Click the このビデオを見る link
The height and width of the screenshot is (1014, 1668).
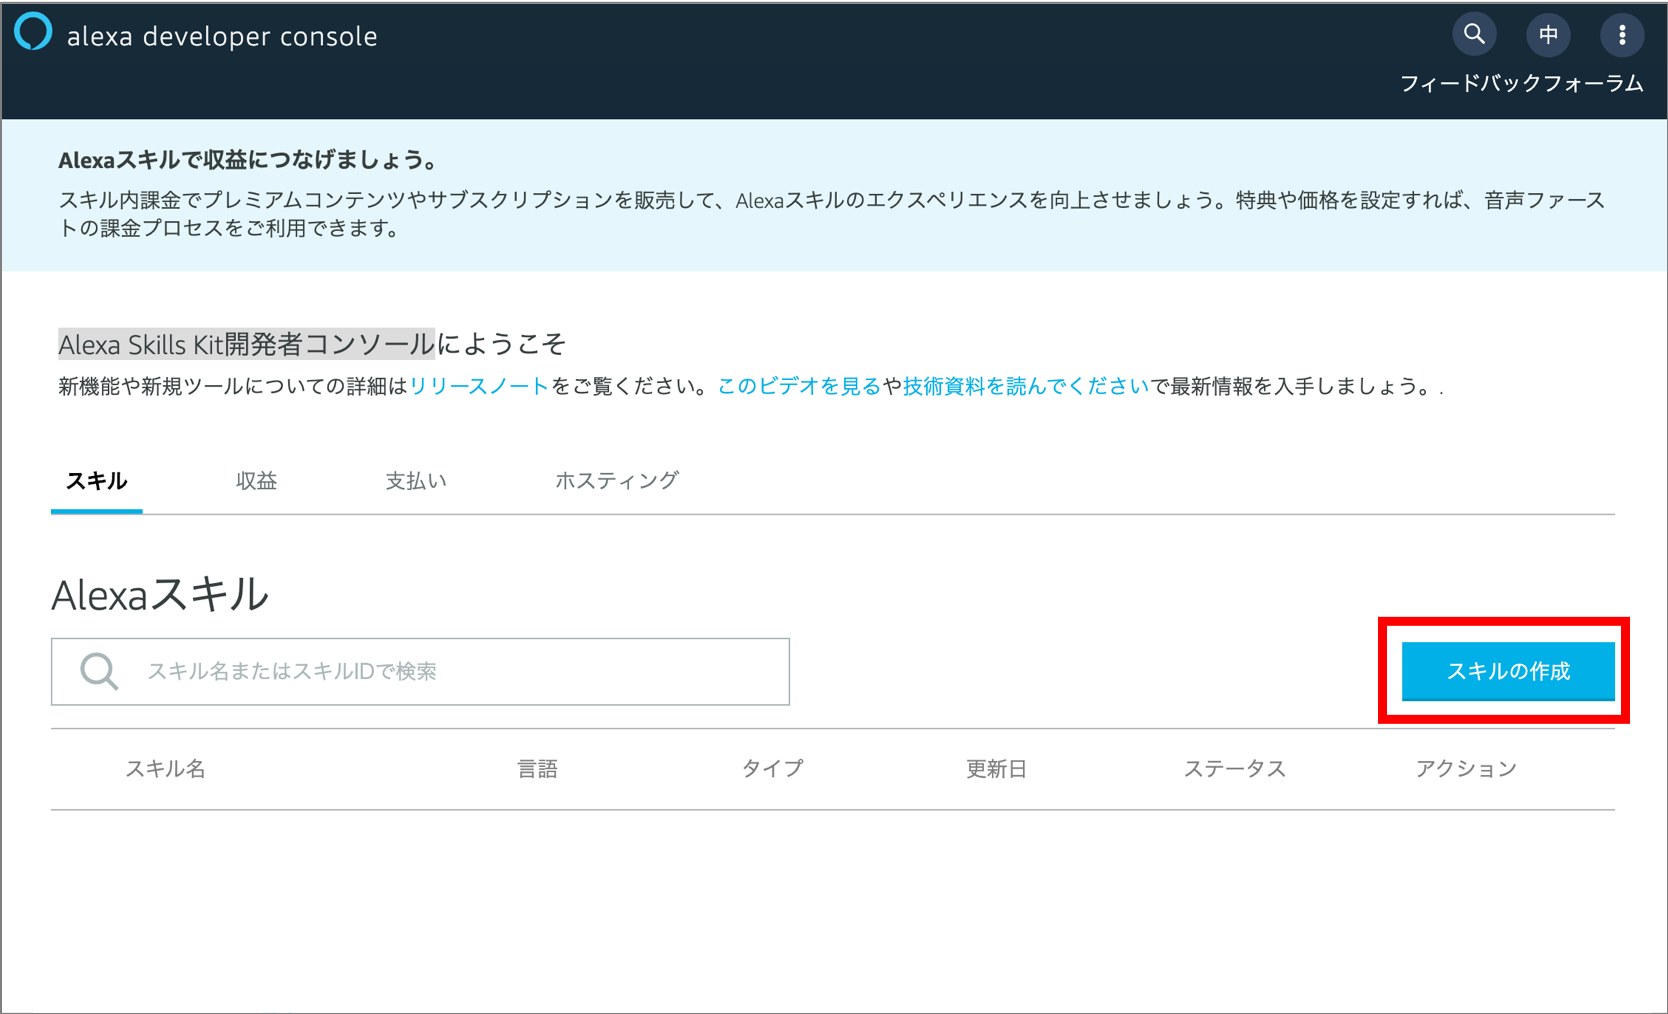(799, 386)
